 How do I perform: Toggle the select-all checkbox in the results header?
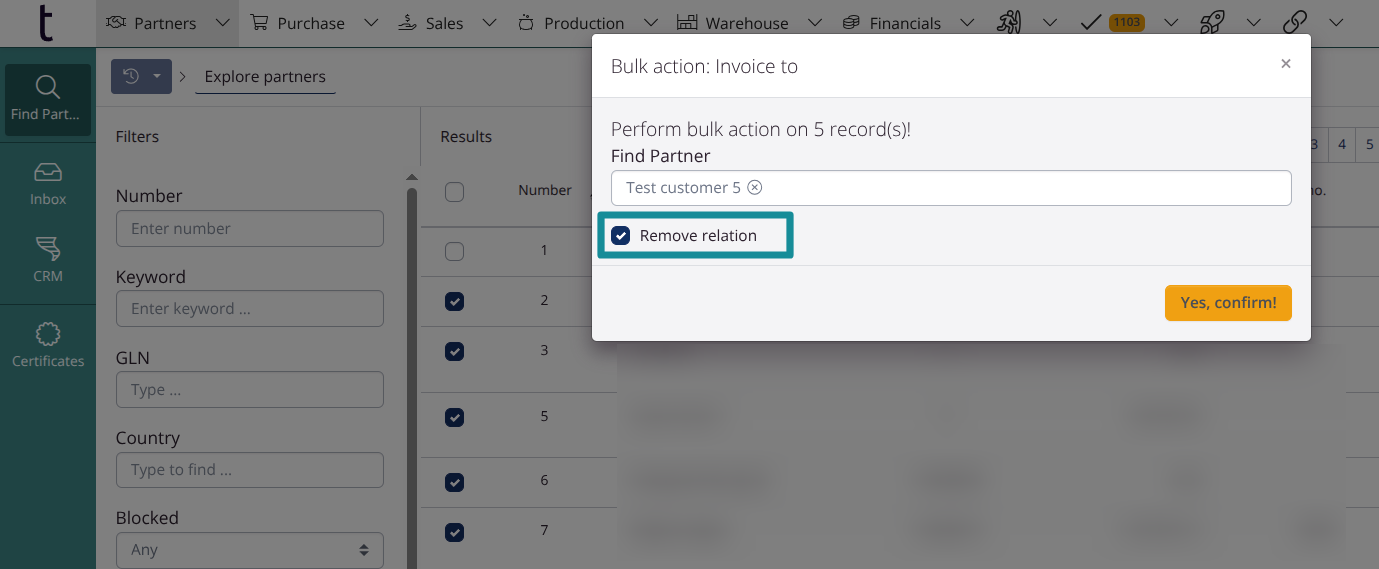[454, 192]
